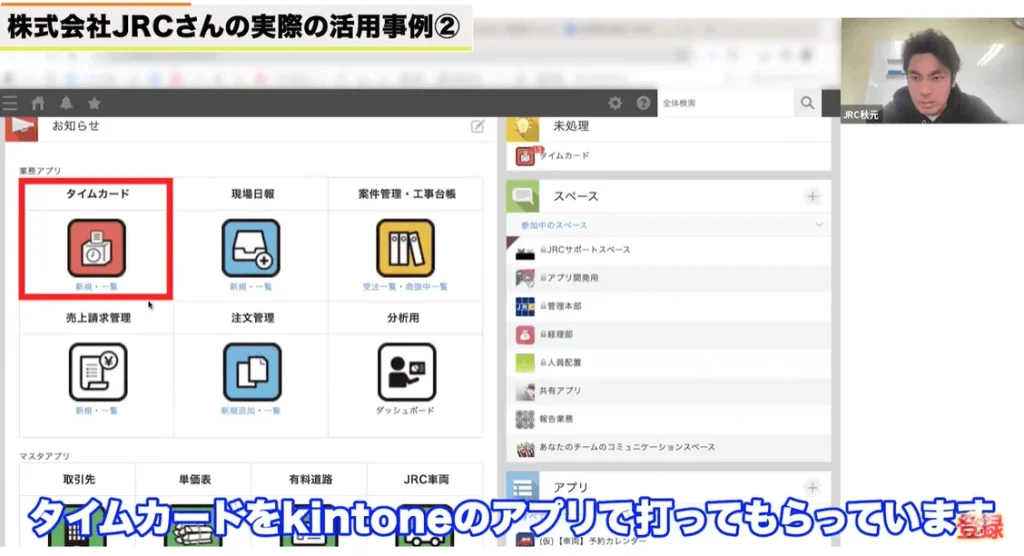Screen dimensions: 1024x556
Task: Click the 新規・一覧 link under 売上請求管理
Action: [x=97, y=411]
